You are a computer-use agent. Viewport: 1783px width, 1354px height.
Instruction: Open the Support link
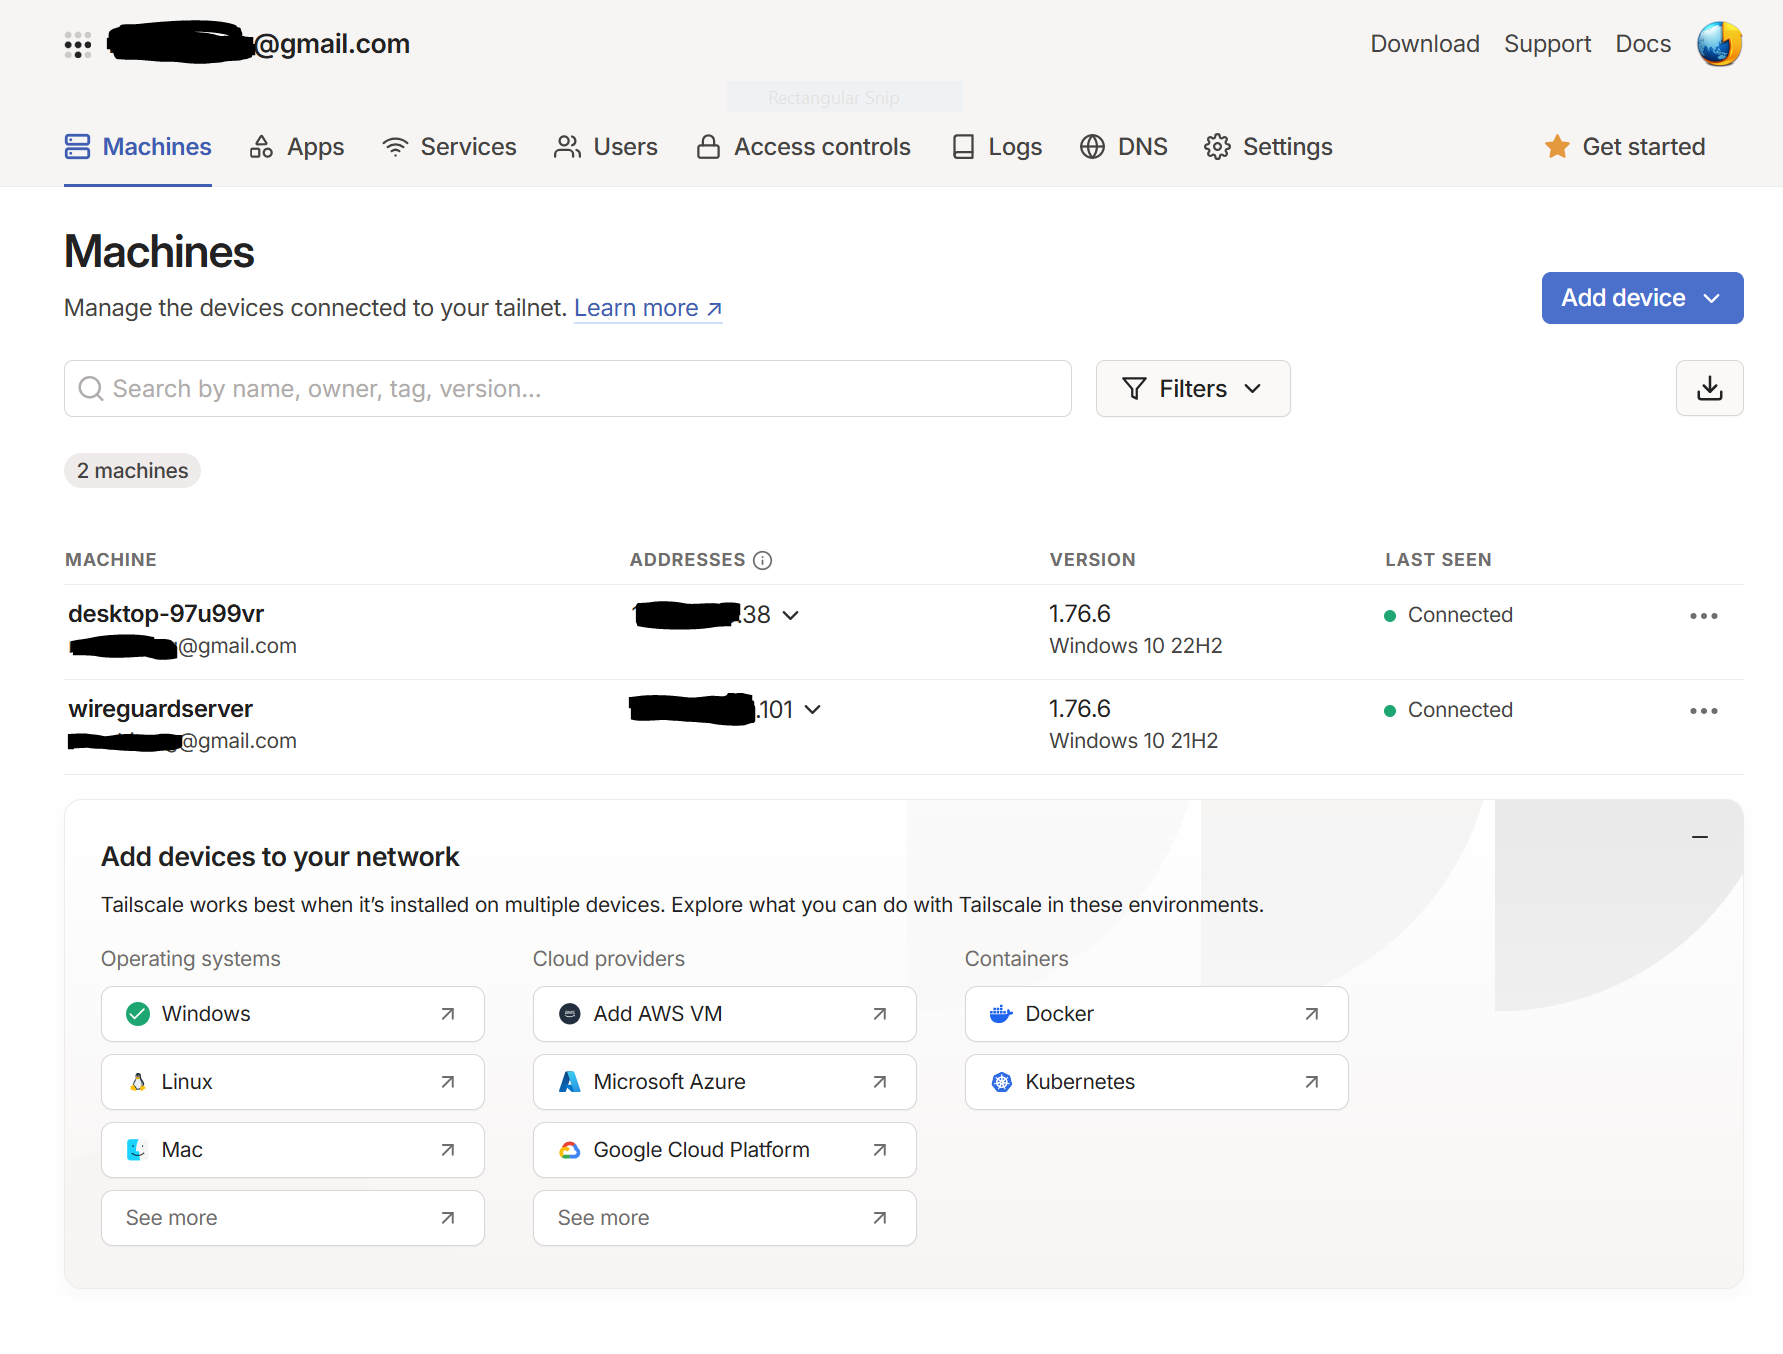click(x=1547, y=44)
